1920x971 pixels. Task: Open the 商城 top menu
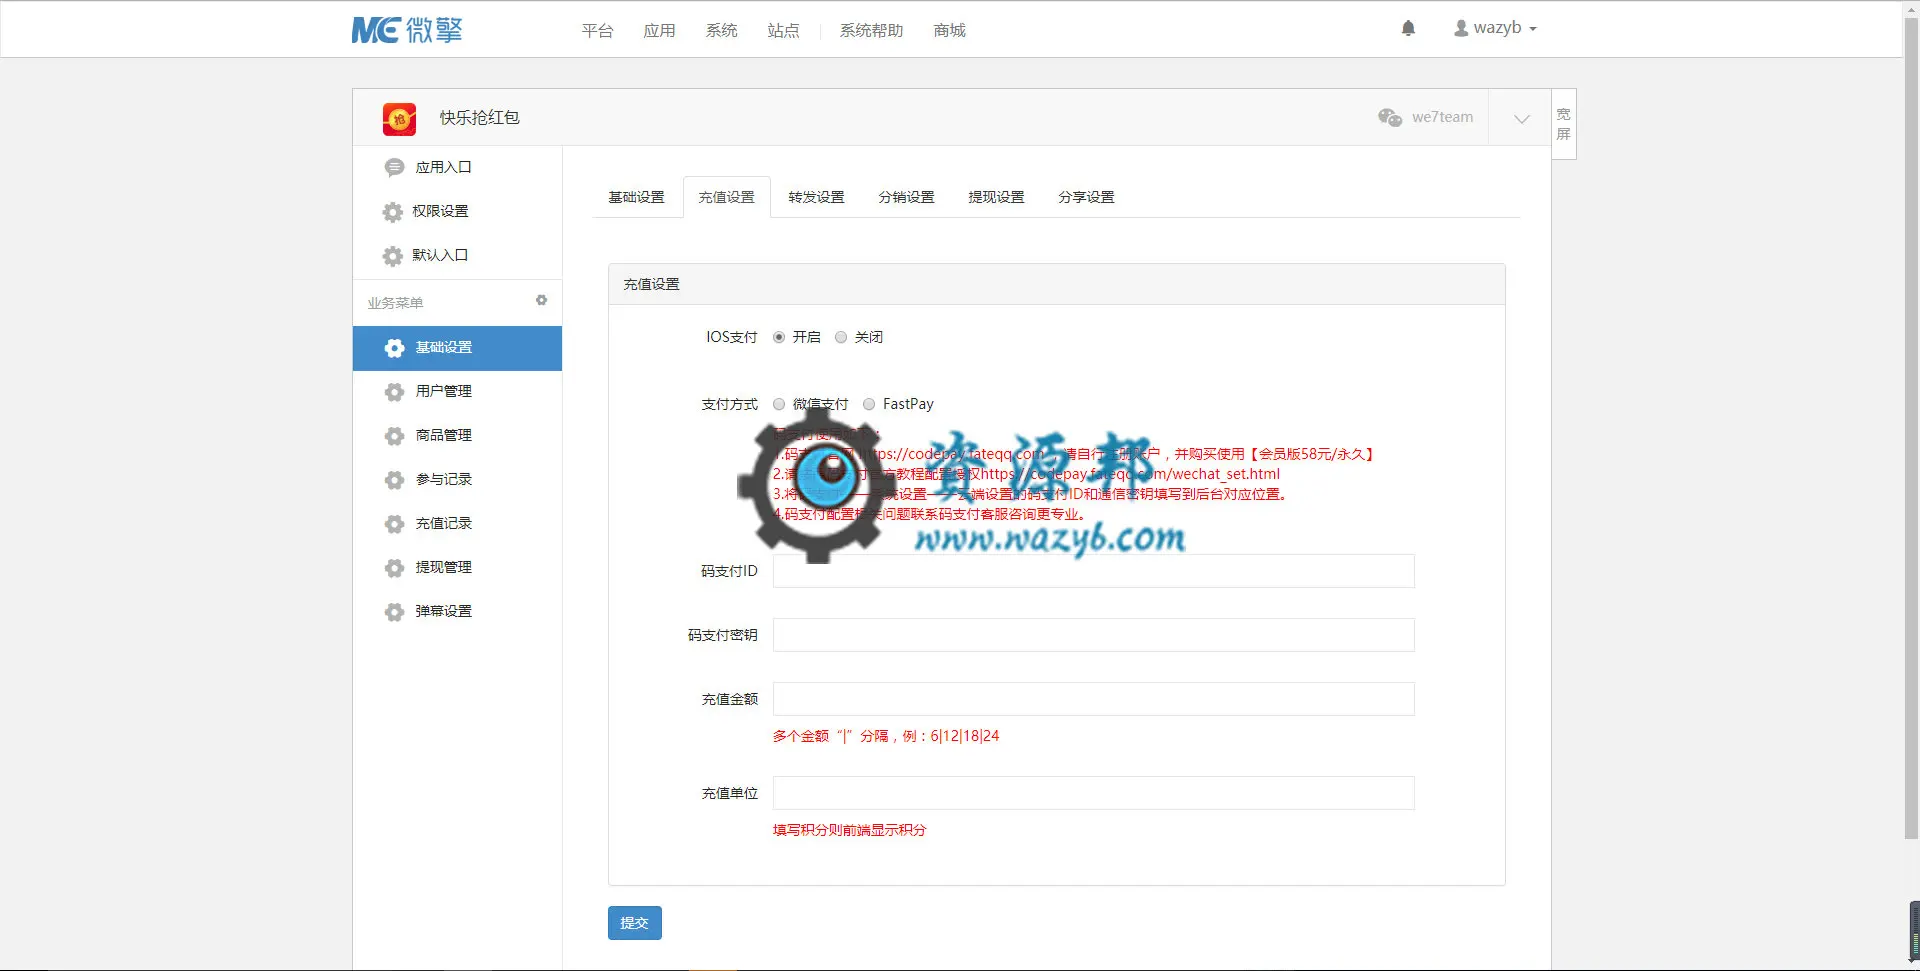[x=949, y=31]
